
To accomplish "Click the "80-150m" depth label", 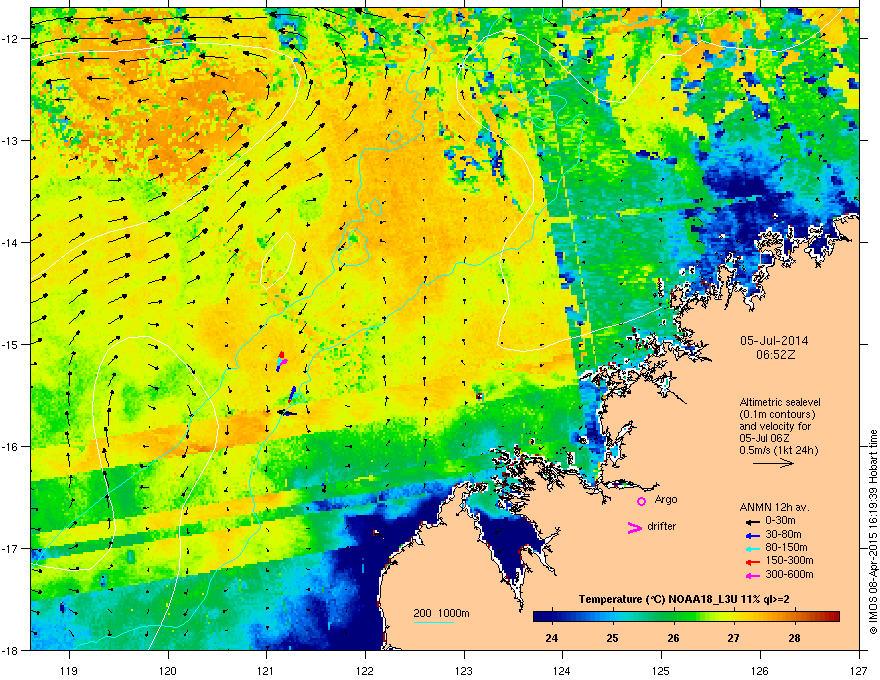I will pyautogui.click(x=786, y=547).
